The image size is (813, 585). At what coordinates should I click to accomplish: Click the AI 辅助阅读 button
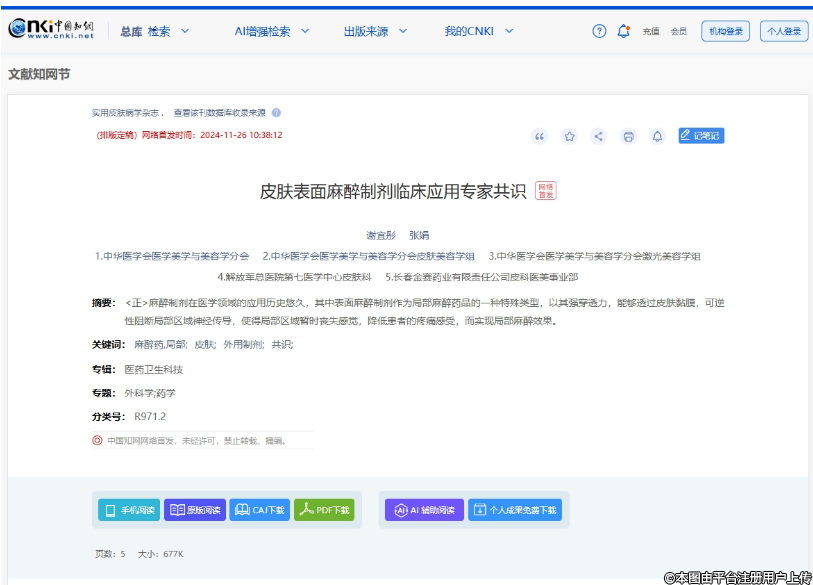click(x=424, y=510)
